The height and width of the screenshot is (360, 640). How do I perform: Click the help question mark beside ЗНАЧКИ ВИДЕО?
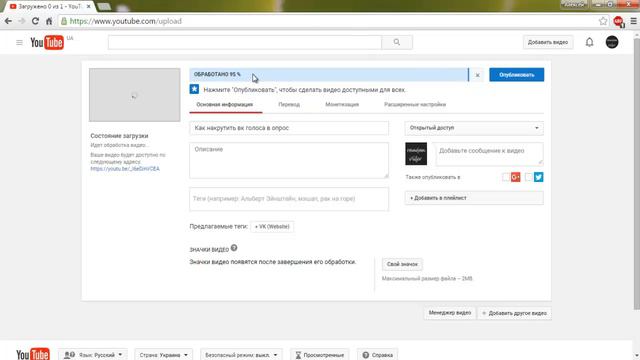[x=234, y=248]
